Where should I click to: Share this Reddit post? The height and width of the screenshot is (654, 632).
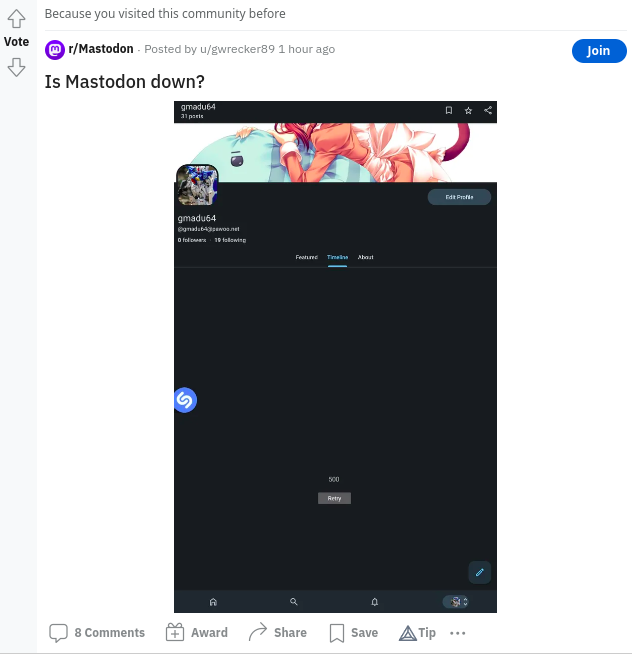tap(278, 633)
